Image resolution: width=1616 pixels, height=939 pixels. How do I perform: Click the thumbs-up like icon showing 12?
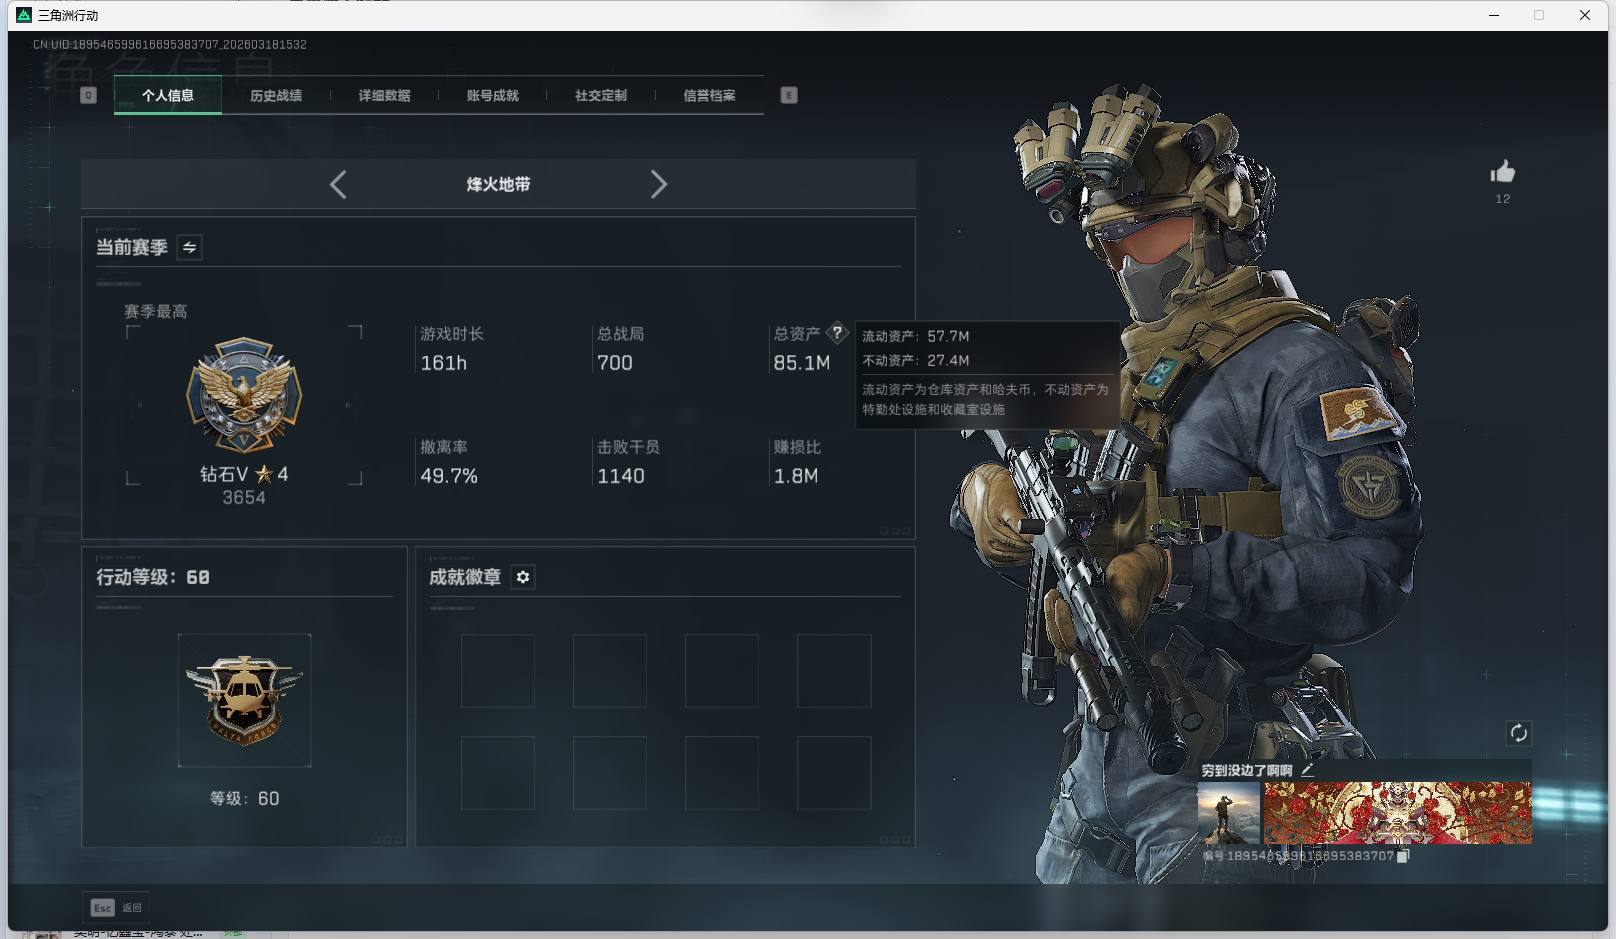click(1503, 174)
